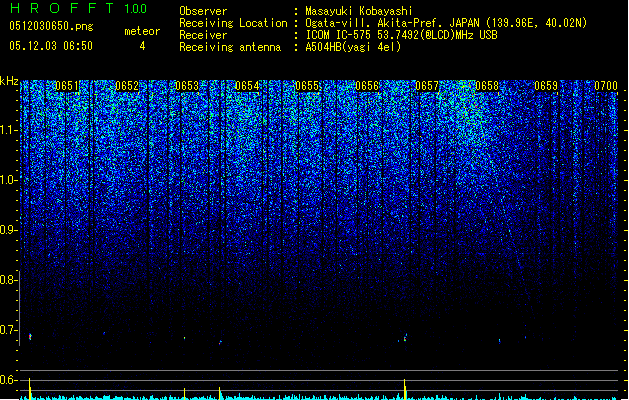The image size is (629, 400).
Task: Click the meteor count value 4
Action: (x=142, y=46)
